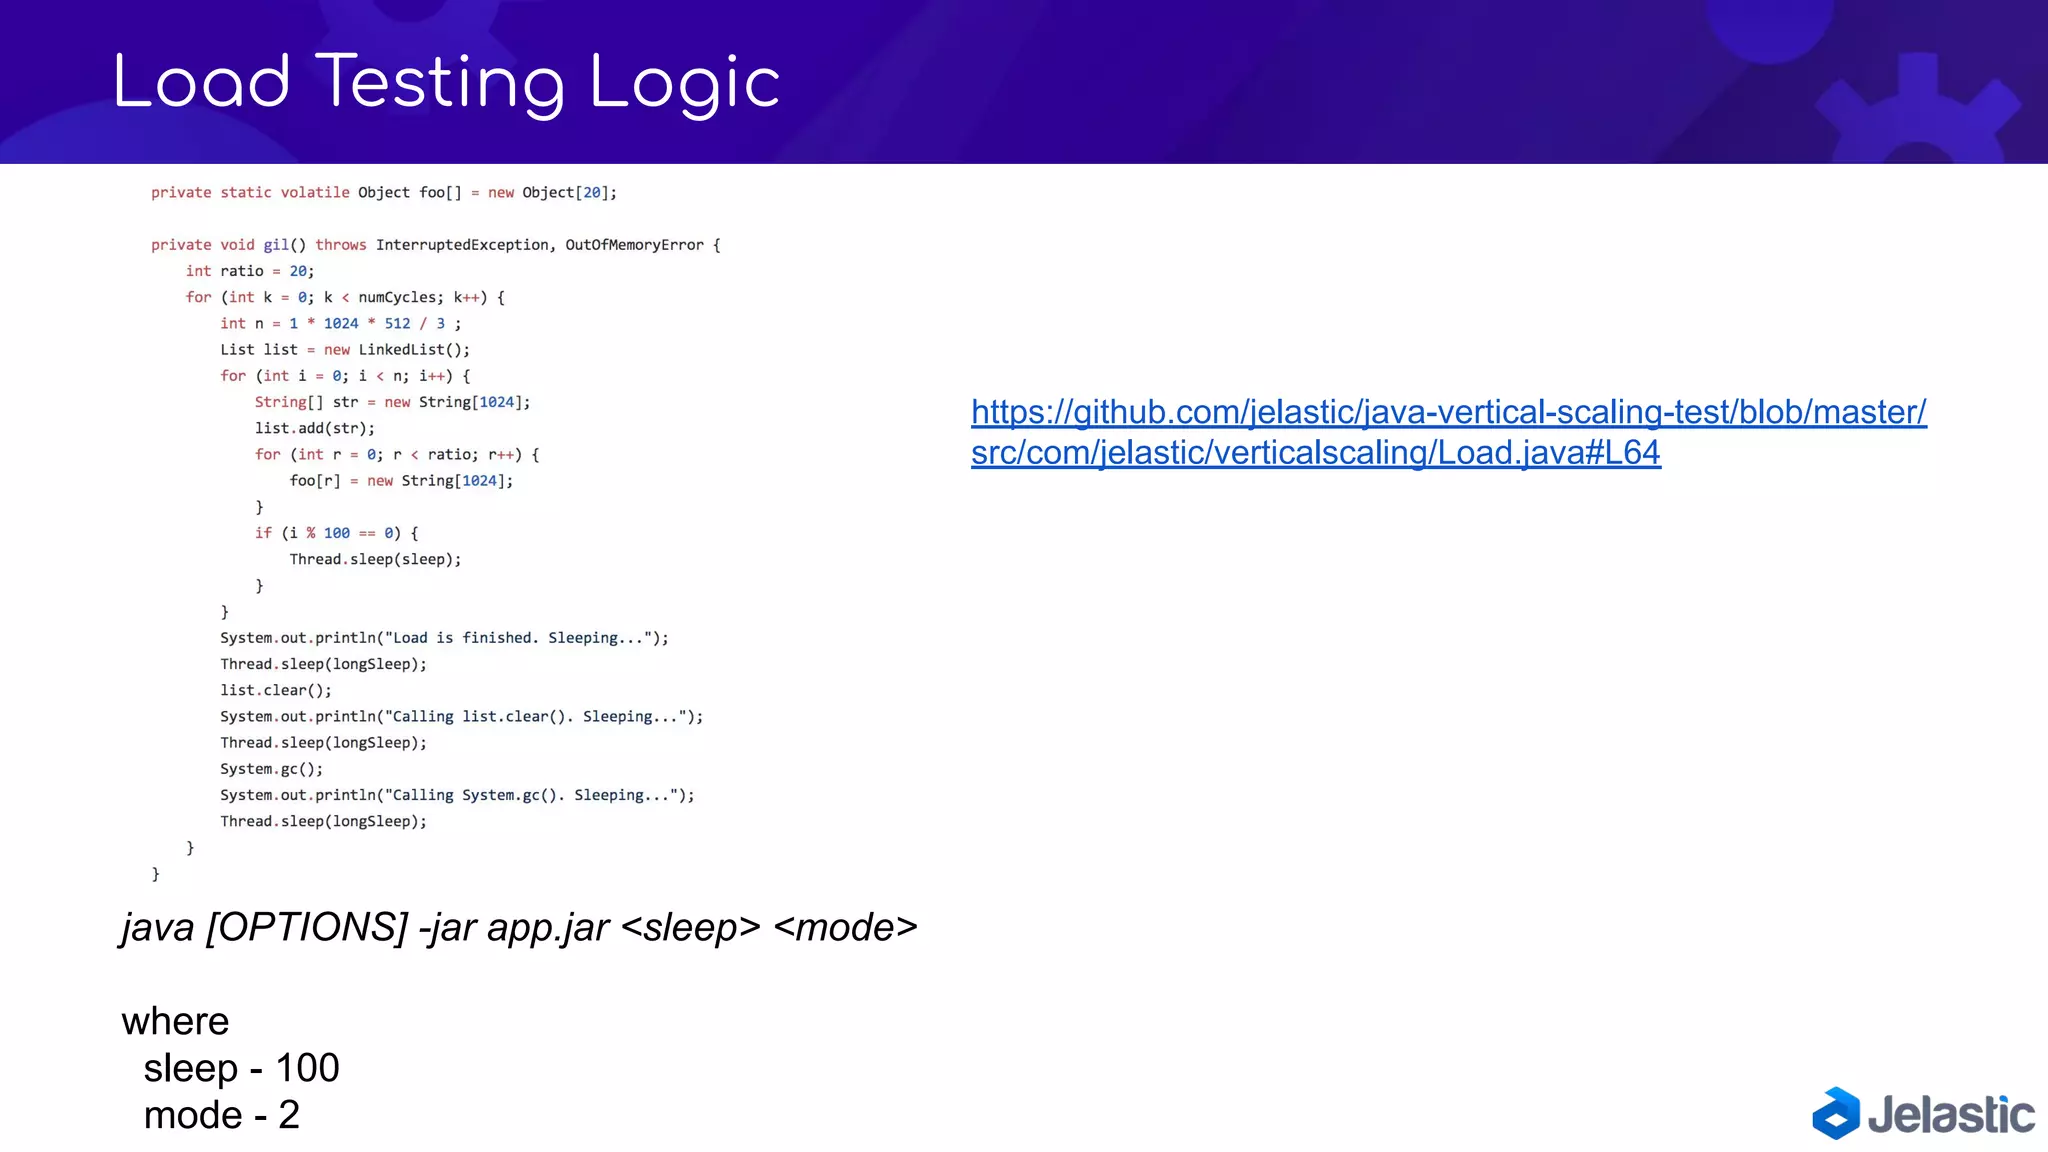The width and height of the screenshot is (2048, 1152).
Task: Select the 'Calling System.gc(). Sleeping...' println line
Action: pos(458,795)
